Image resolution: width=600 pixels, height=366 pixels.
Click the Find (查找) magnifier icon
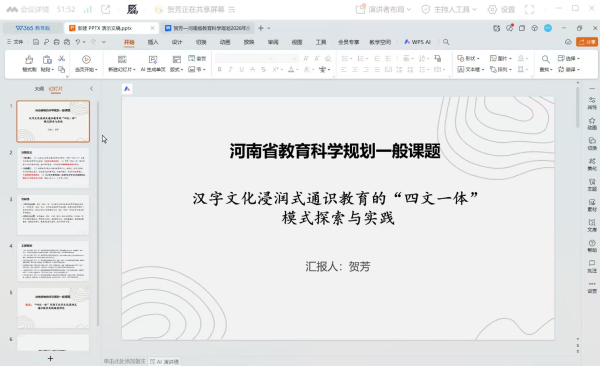pos(546,59)
